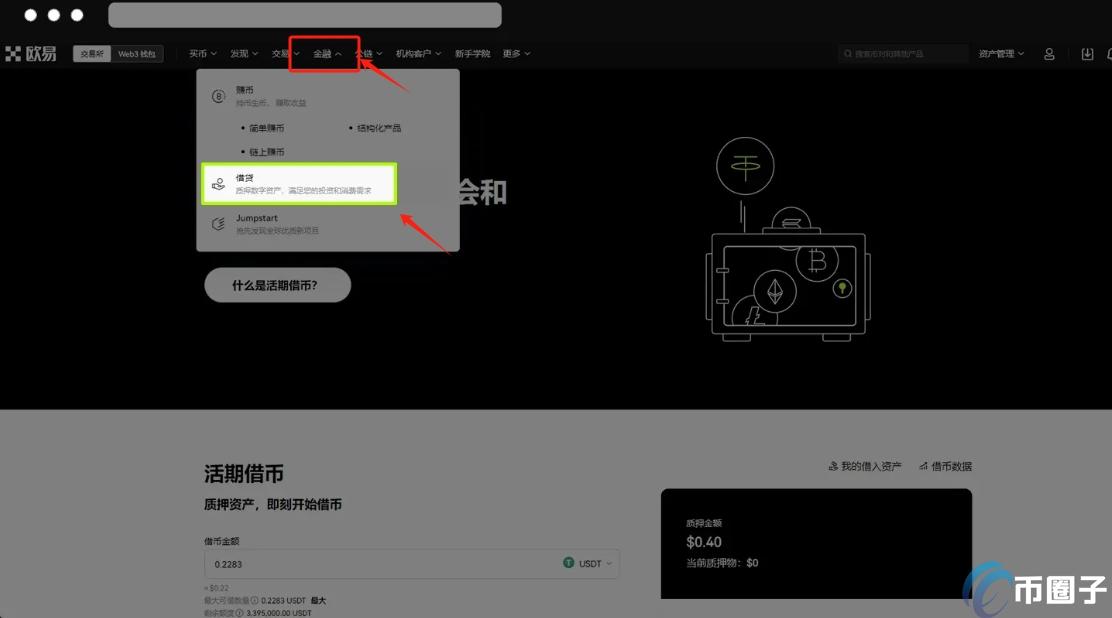Click the 借币金额 amount field
This screenshot has width=1112, height=618.
[411, 564]
